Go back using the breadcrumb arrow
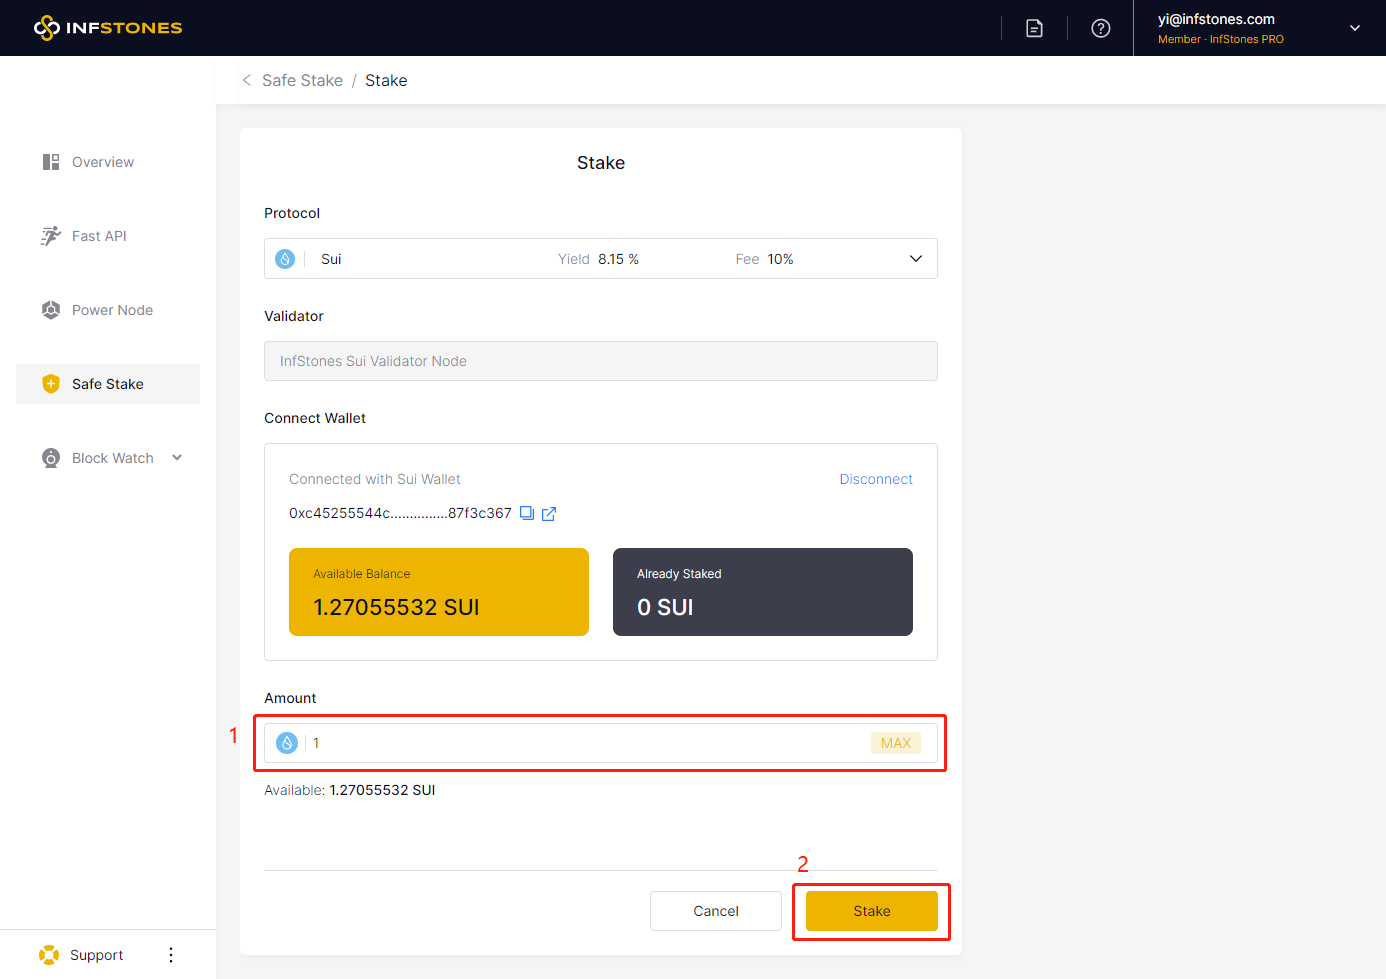 [246, 80]
